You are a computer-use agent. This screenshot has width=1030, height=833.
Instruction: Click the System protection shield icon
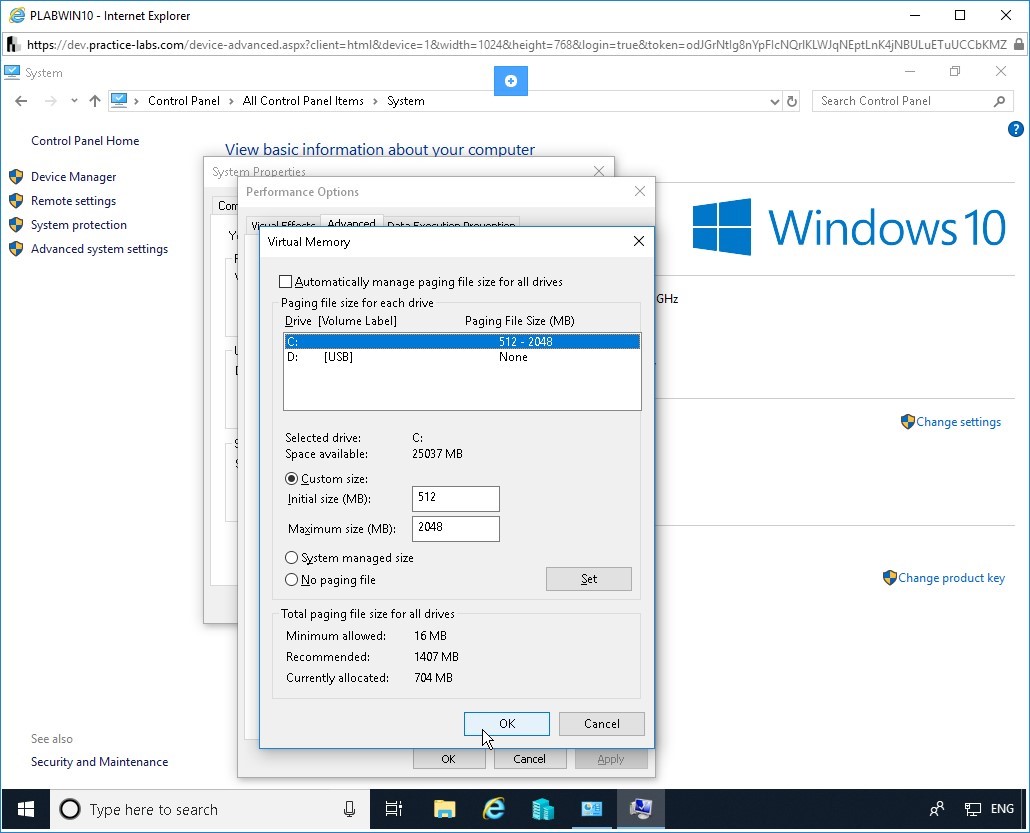click(16, 225)
